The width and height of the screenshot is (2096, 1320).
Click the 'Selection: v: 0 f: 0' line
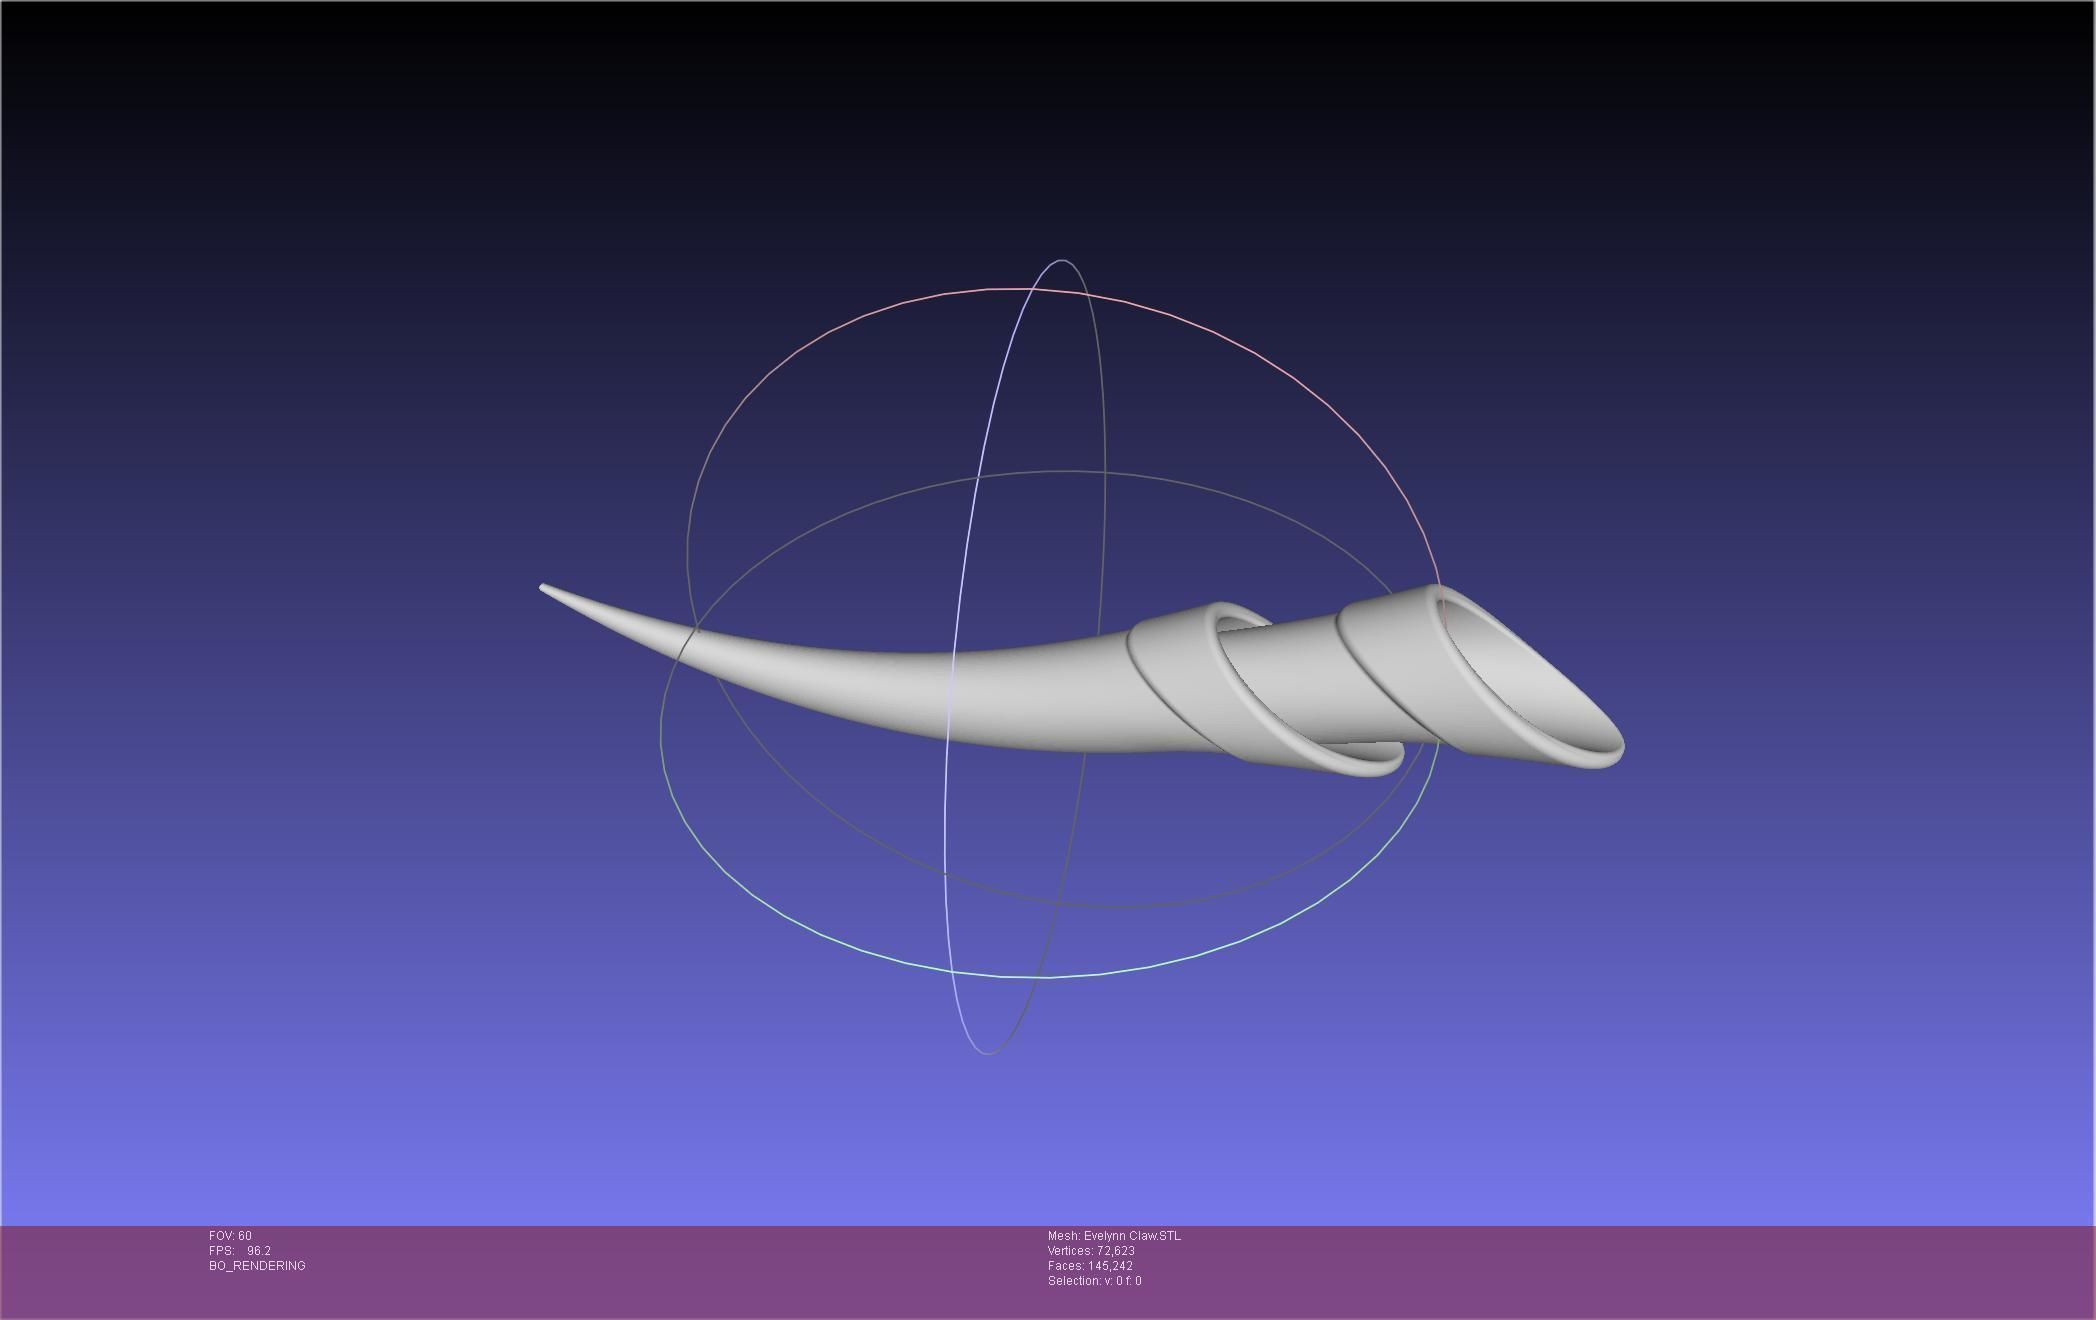coord(1094,1281)
